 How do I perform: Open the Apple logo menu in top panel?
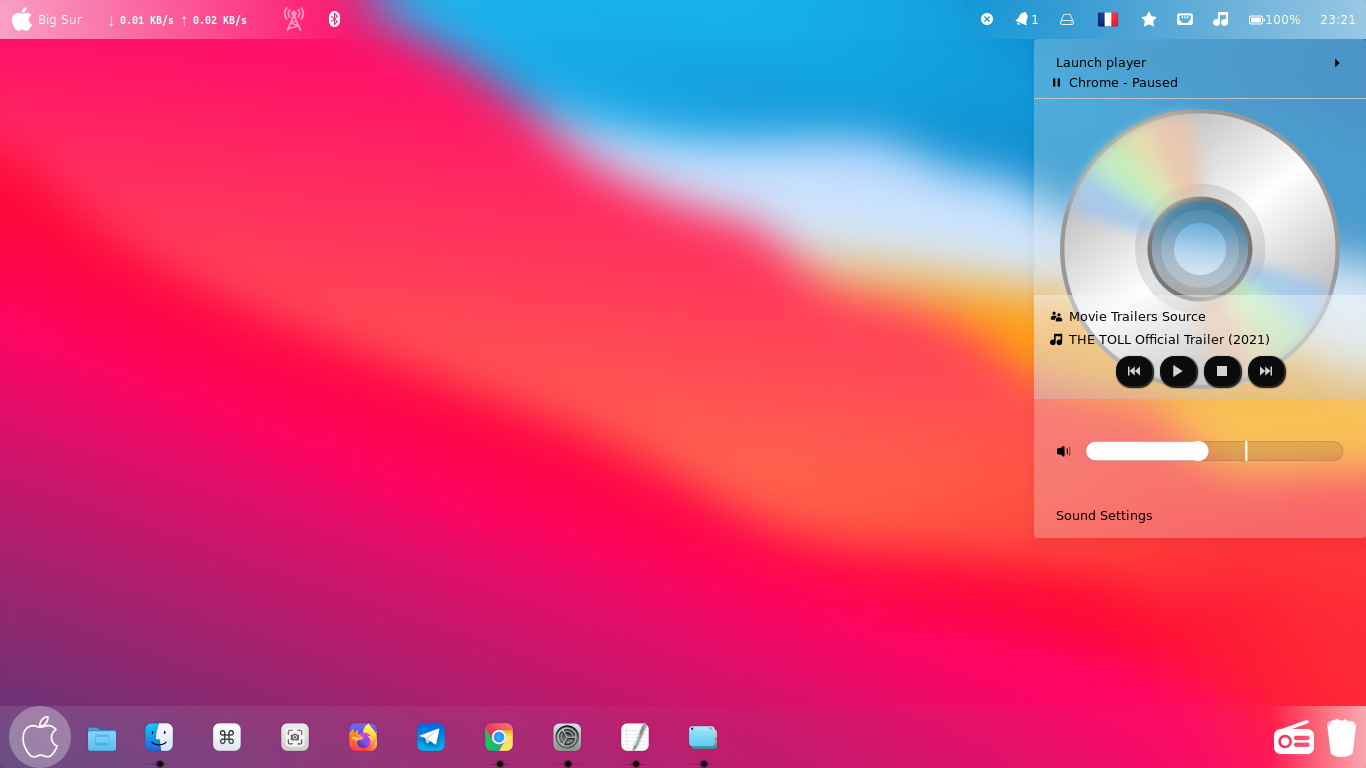(x=22, y=19)
